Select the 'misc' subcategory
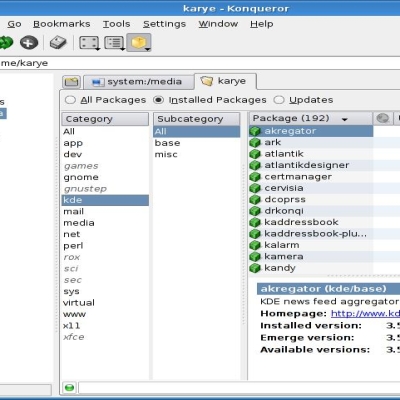 pyautogui.click(x=197, y=154)
